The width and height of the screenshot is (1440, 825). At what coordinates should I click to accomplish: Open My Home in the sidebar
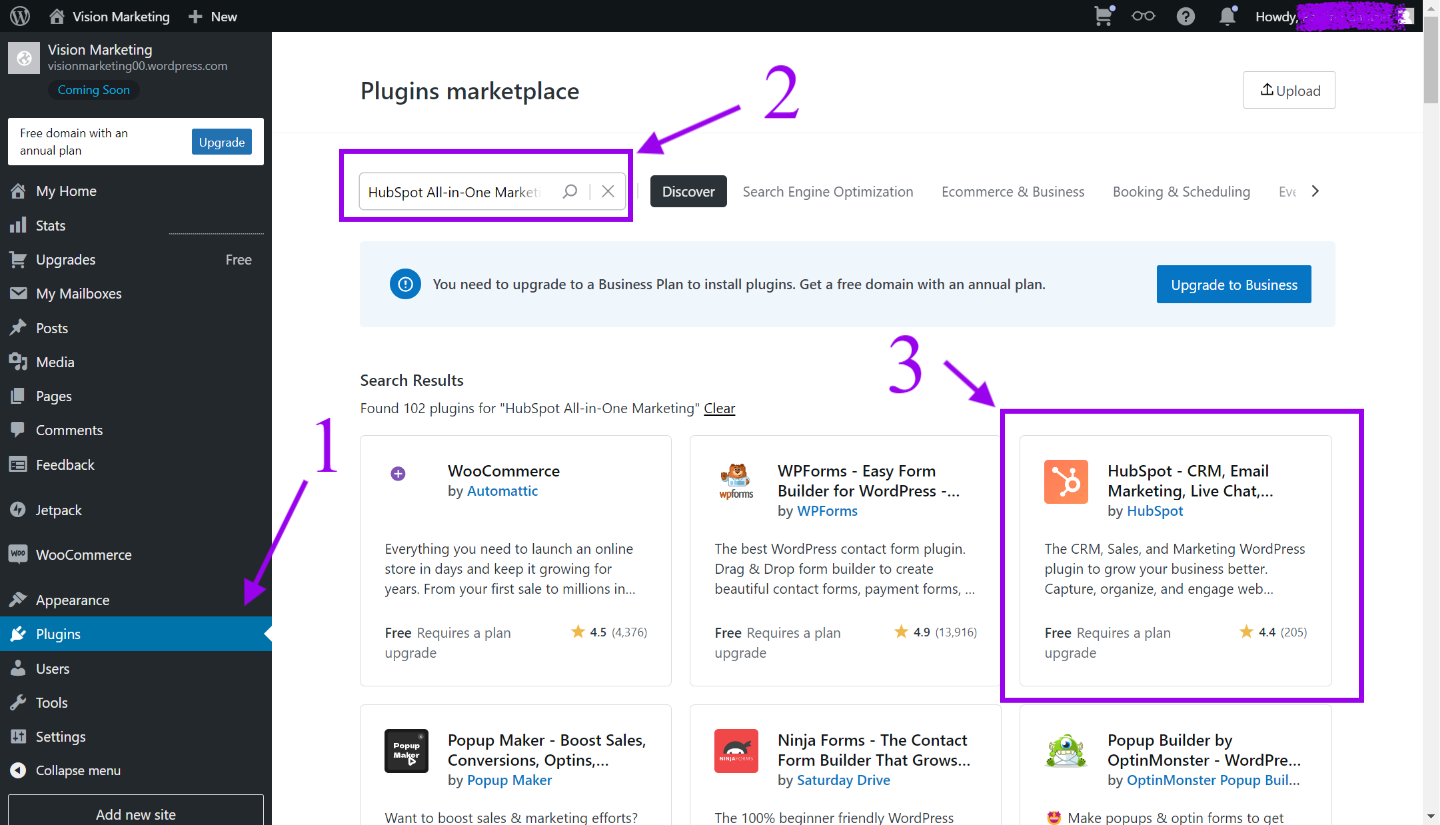(136, 191)
